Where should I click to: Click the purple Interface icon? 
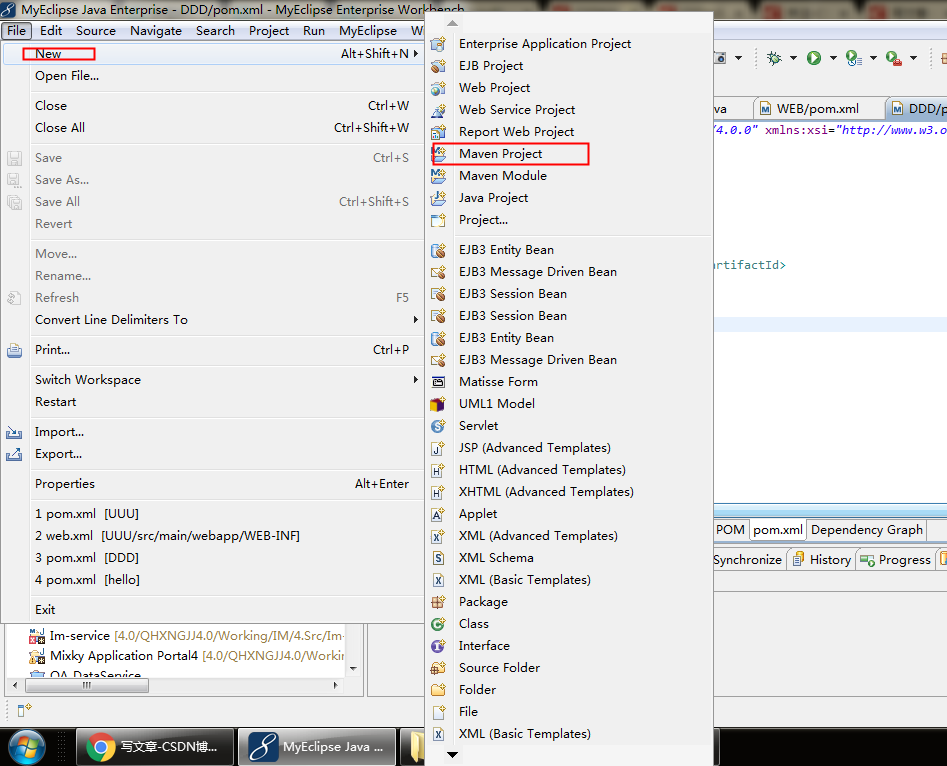click(x=438, y=646)
